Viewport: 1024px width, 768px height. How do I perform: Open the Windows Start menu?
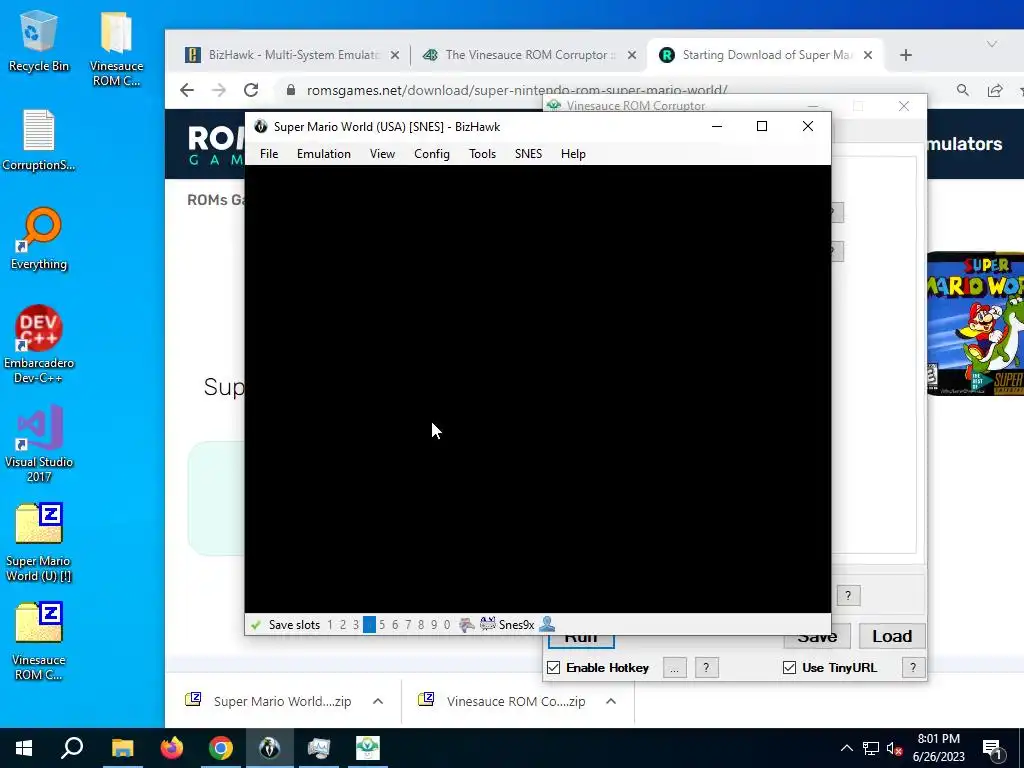(24, 748)
